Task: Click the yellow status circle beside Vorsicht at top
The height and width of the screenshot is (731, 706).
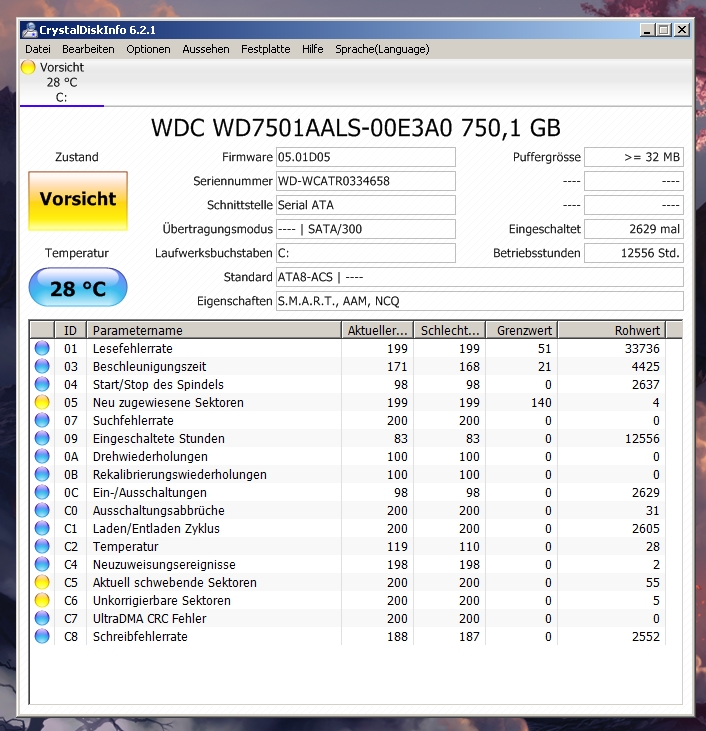Action: pos(28,67)
